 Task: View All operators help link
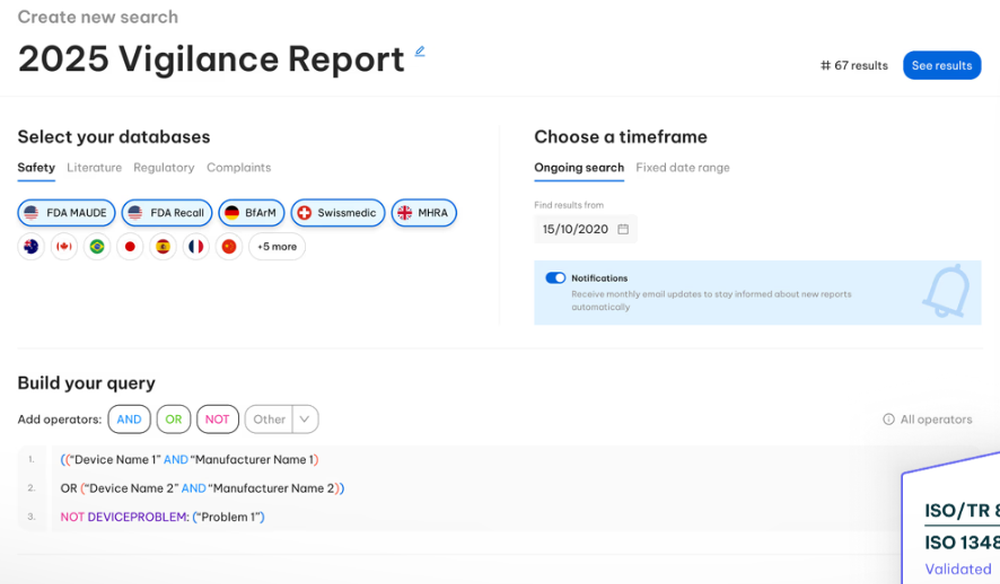point(928,419)
